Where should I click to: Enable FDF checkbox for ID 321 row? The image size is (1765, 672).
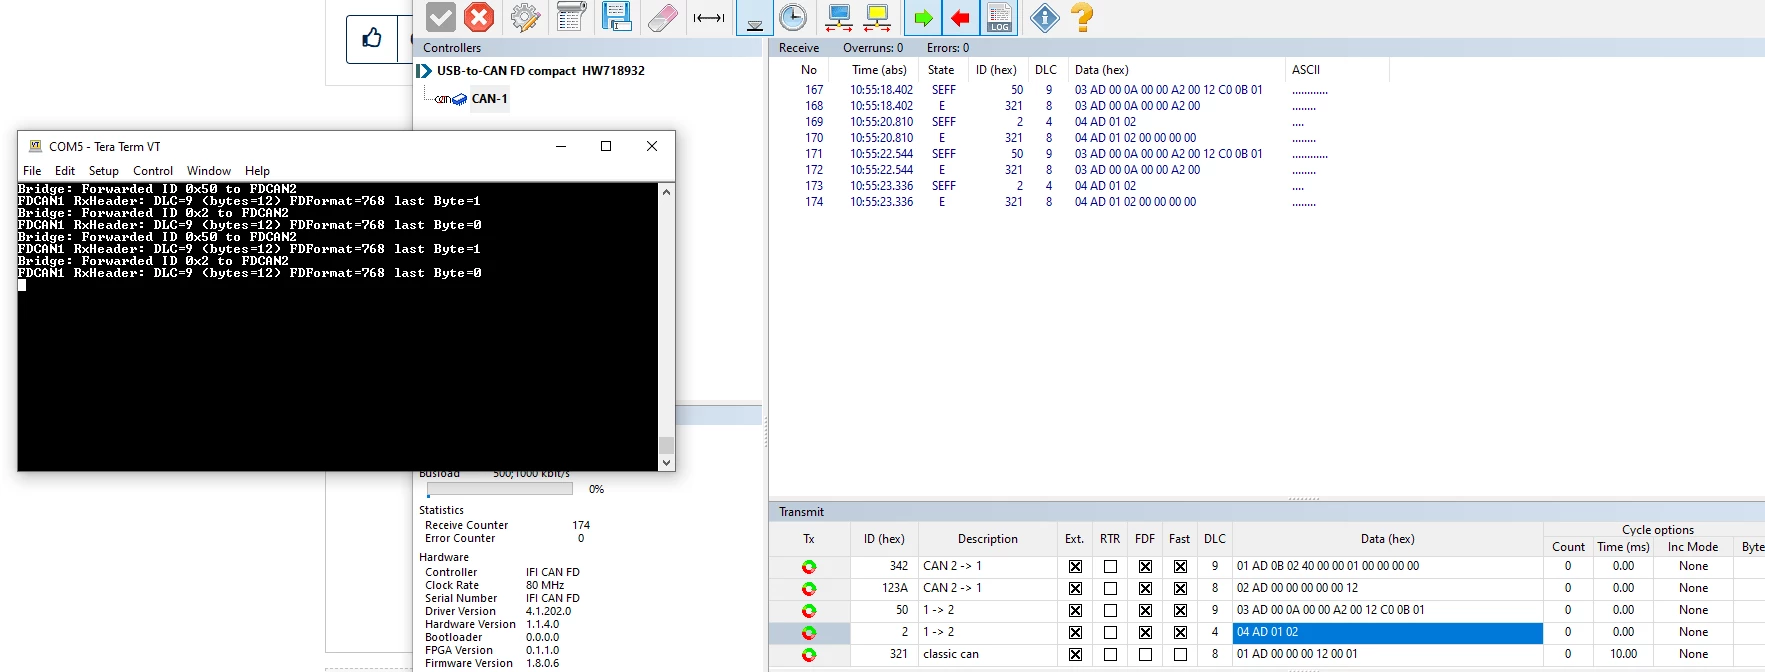[x=1145, y=654]
